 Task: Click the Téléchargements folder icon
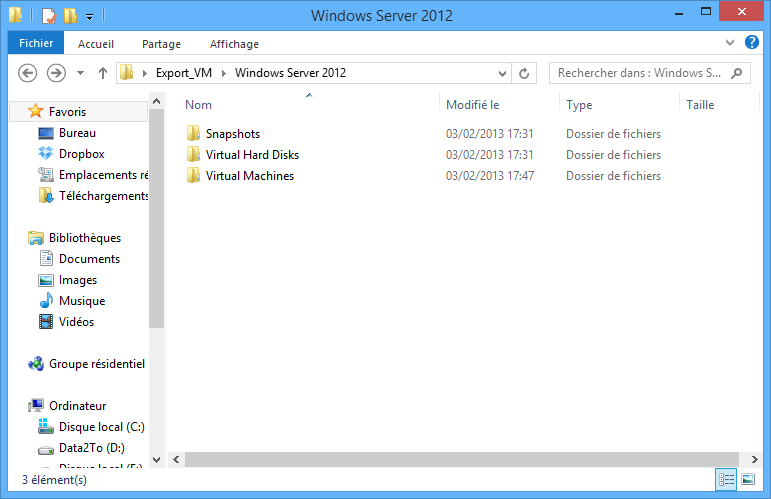tap(46, 196)
